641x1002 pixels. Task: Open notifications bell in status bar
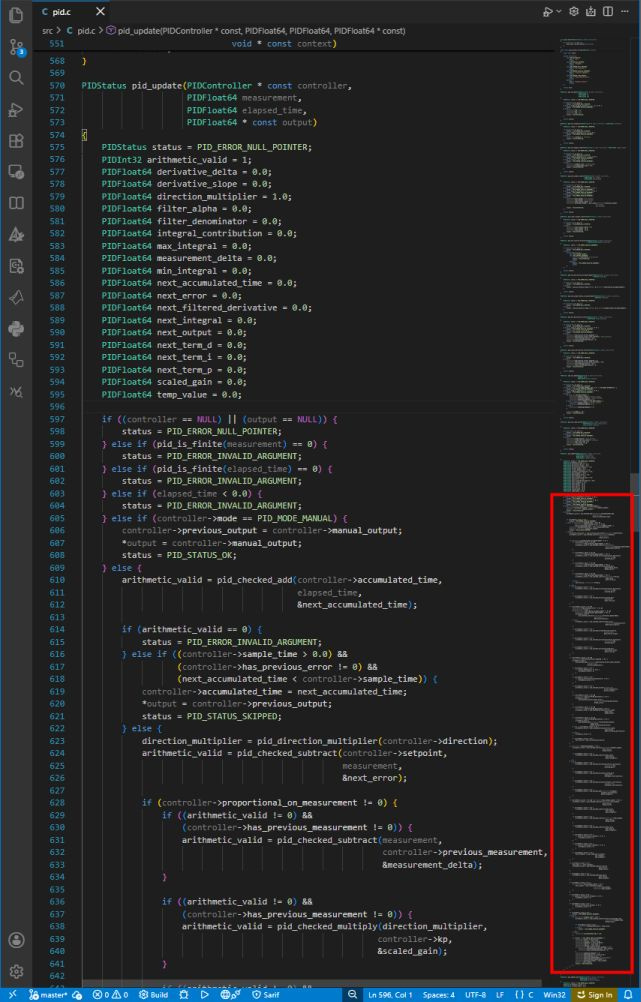(628, 994)
